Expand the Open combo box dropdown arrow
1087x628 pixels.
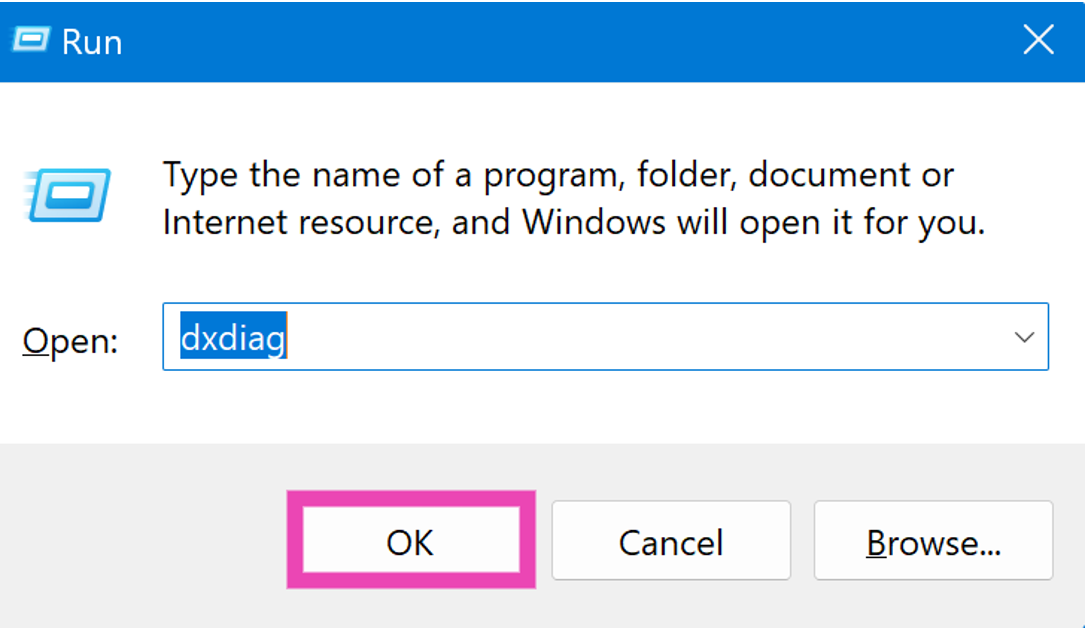click(x=1024, y=338)
